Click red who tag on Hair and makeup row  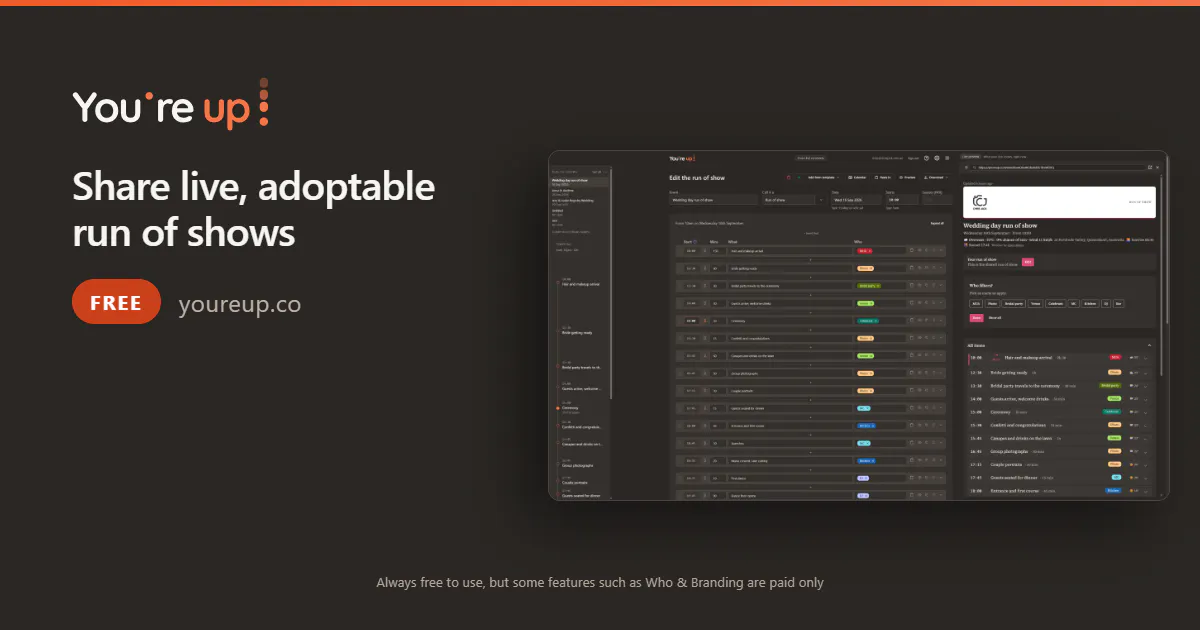(865, 251)
